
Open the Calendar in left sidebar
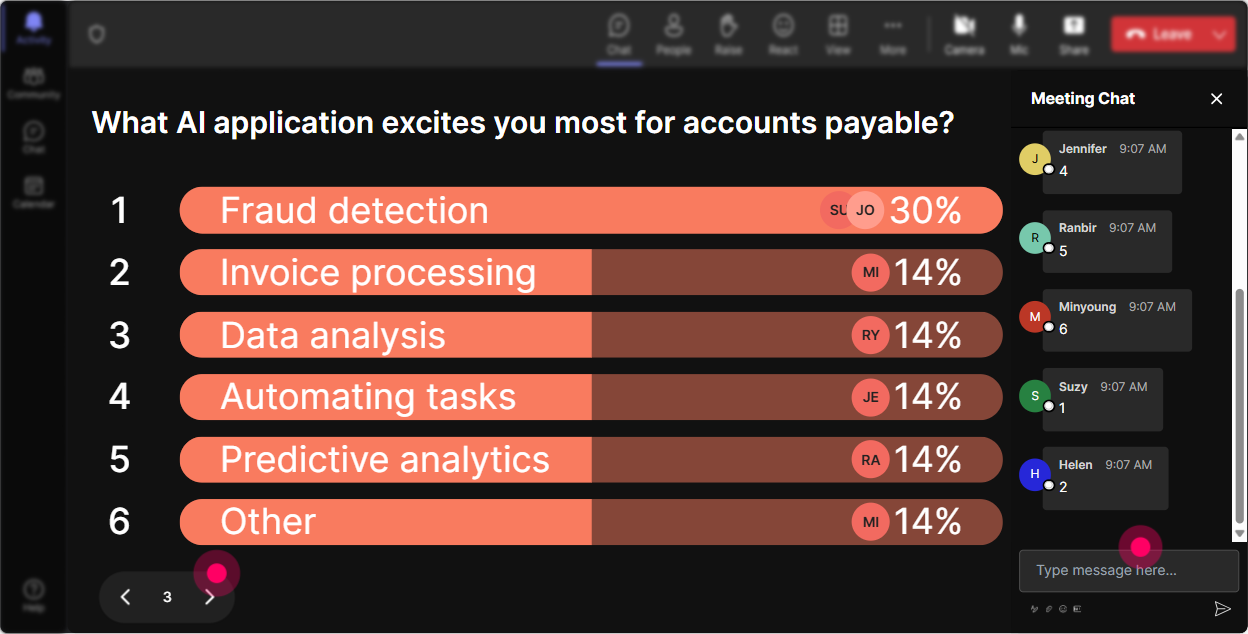(33, 191)
